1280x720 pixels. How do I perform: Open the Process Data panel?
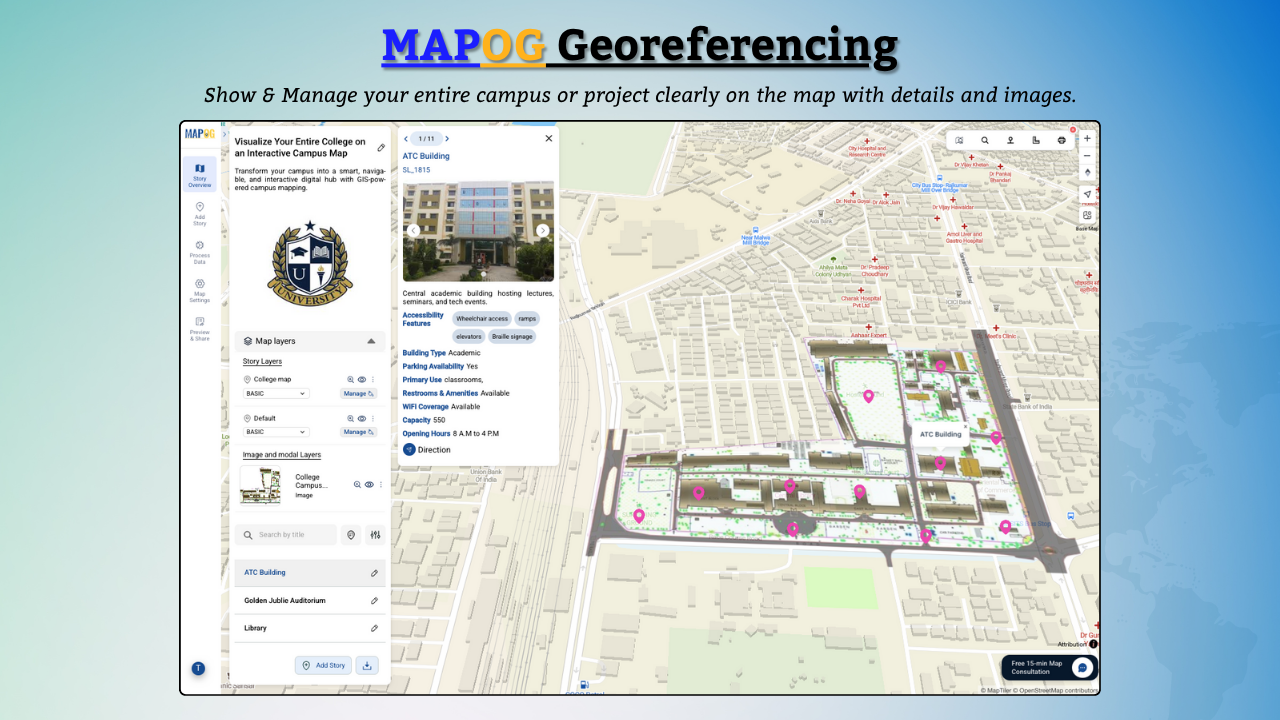(199, 249)
